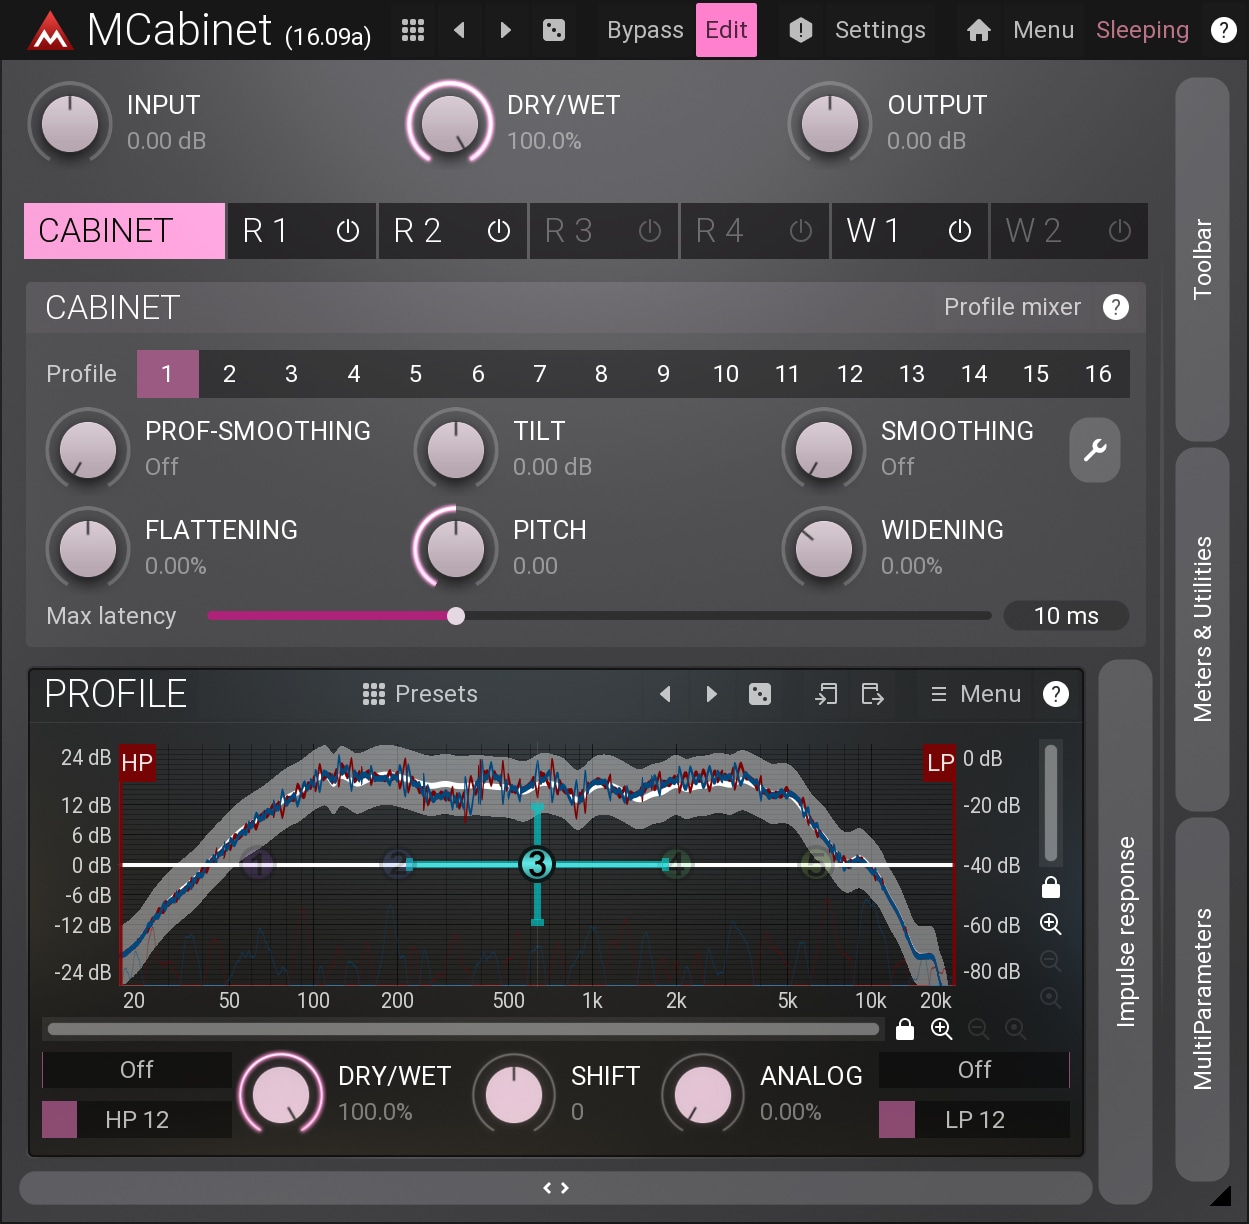The image size is (1249, 1224).
Task: Click the vertical zoom-in magnifier beside graph
Action: 1050,924
